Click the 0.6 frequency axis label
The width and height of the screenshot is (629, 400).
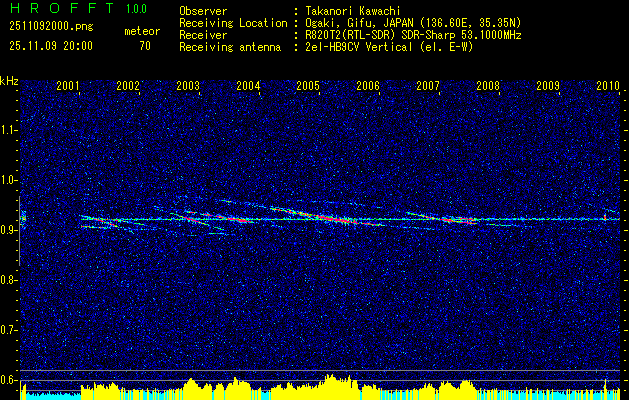[8, 380]
